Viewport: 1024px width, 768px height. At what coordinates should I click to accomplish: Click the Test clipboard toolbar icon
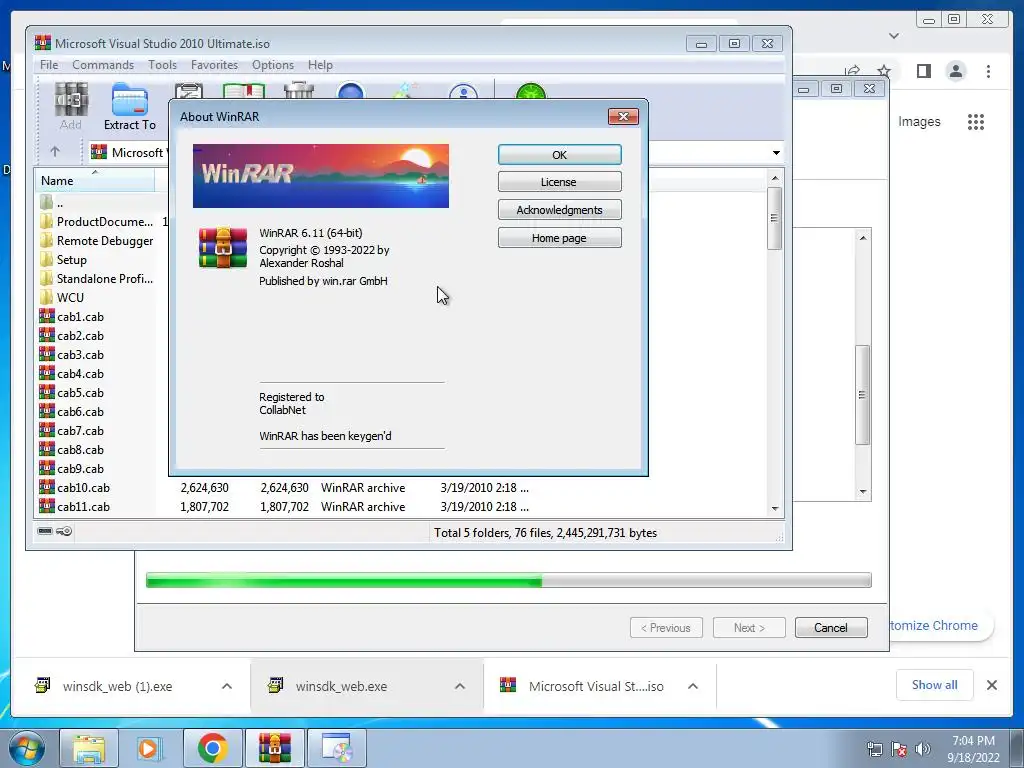click(189, 91)
